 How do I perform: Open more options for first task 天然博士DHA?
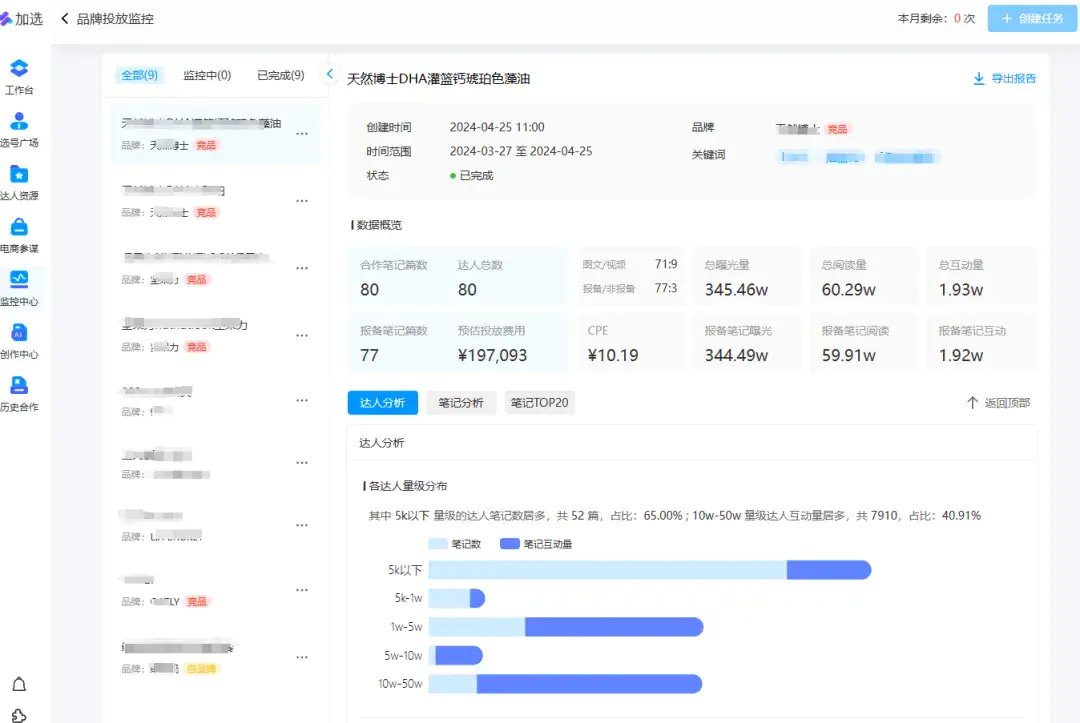coord(302,134)
